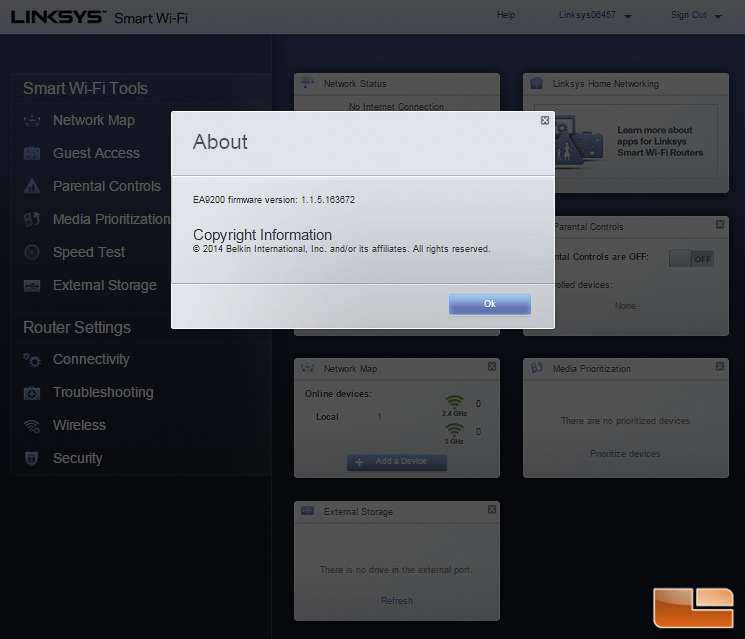The image size is (745, 639).
Task: Select Parental Controls in the sidebar
Action: tap(107, 186)
